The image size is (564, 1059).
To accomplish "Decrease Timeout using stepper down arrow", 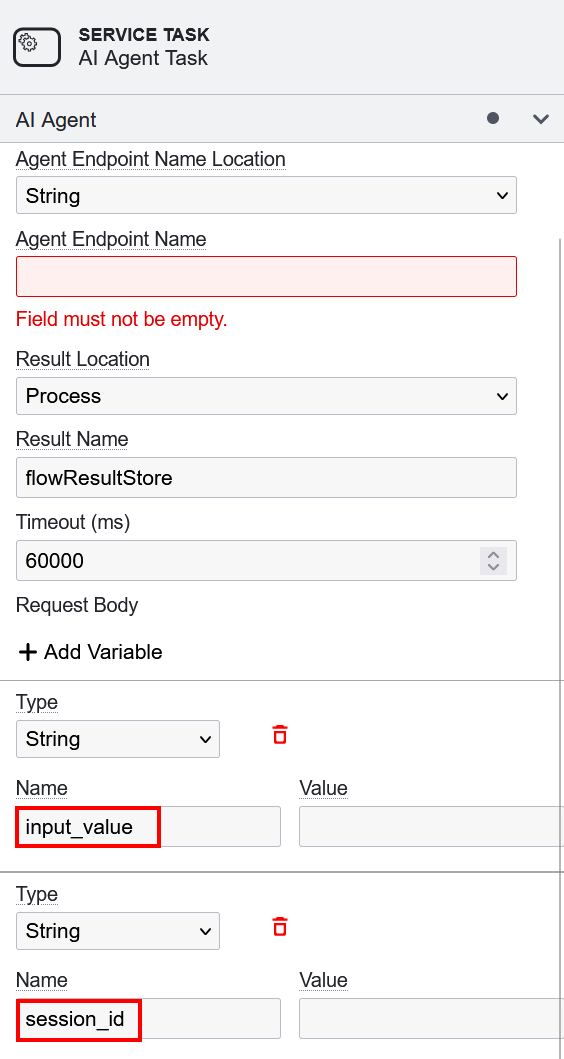I will (x=493, y=567).
